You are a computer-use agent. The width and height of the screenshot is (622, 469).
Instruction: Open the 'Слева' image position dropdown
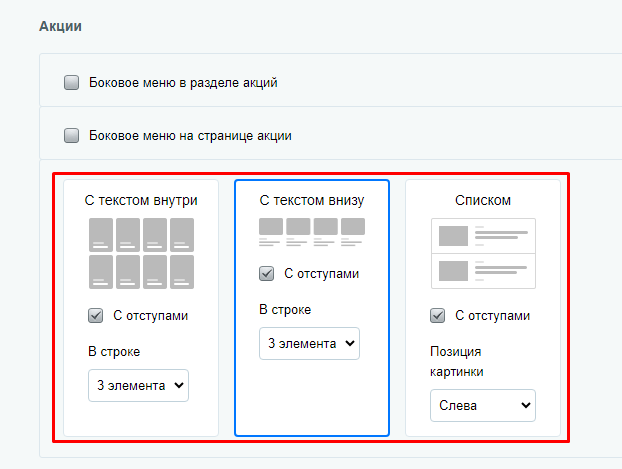pyautogui.click(x=483, y=405)
